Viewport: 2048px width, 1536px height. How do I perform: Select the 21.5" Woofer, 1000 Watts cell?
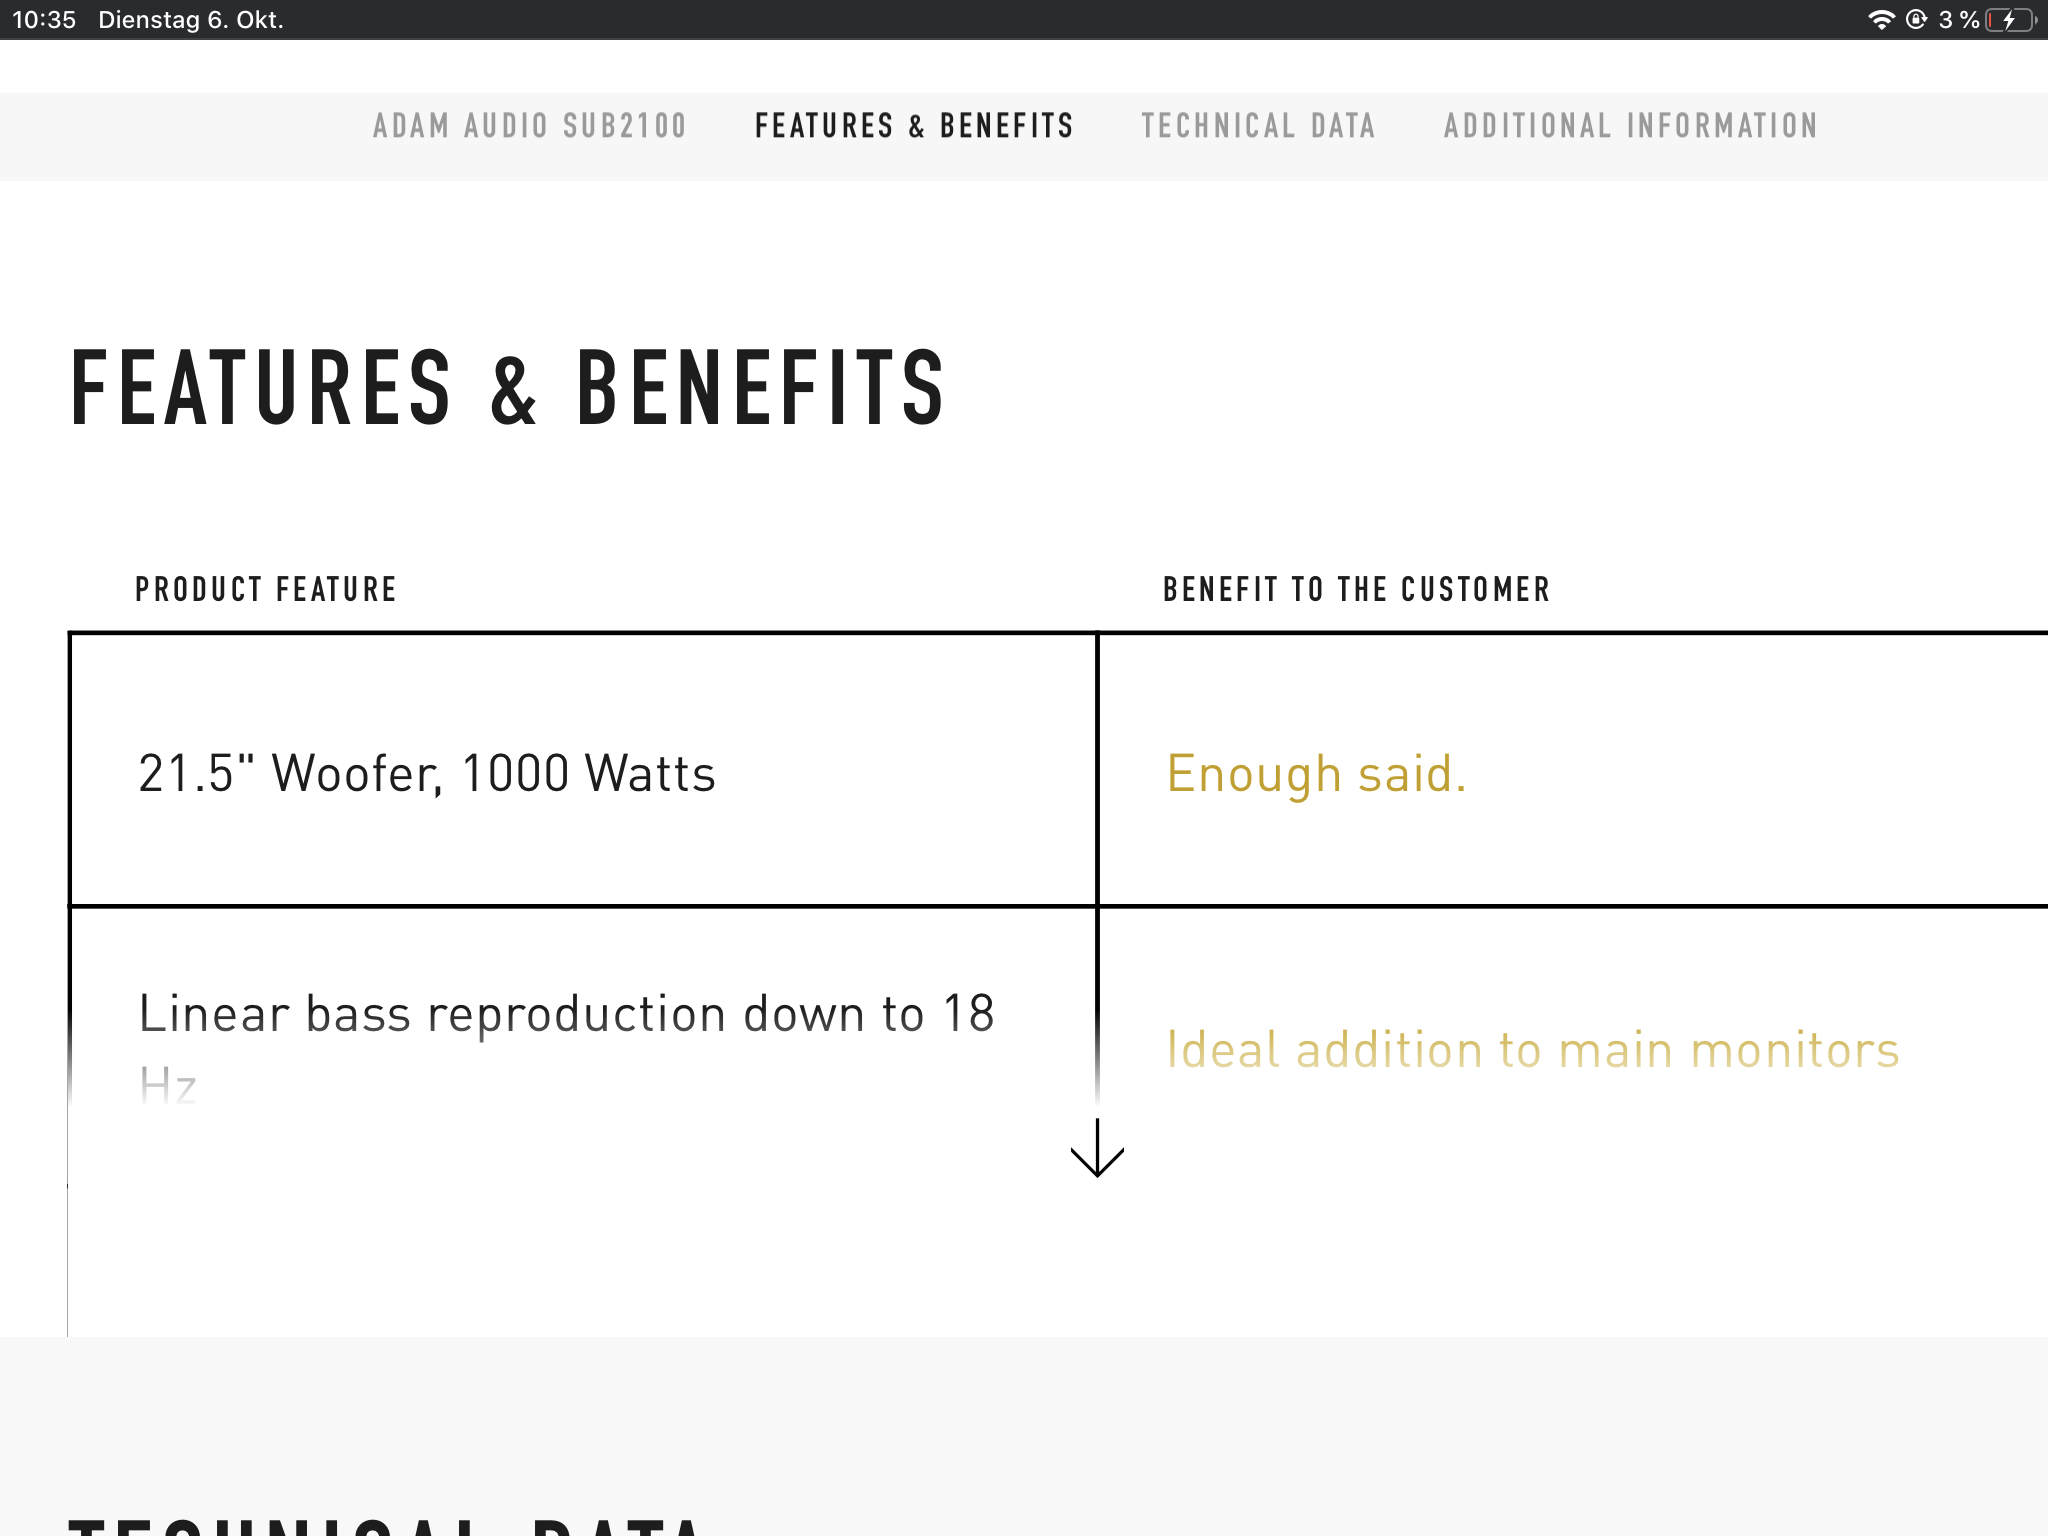(x=583, y=770)
